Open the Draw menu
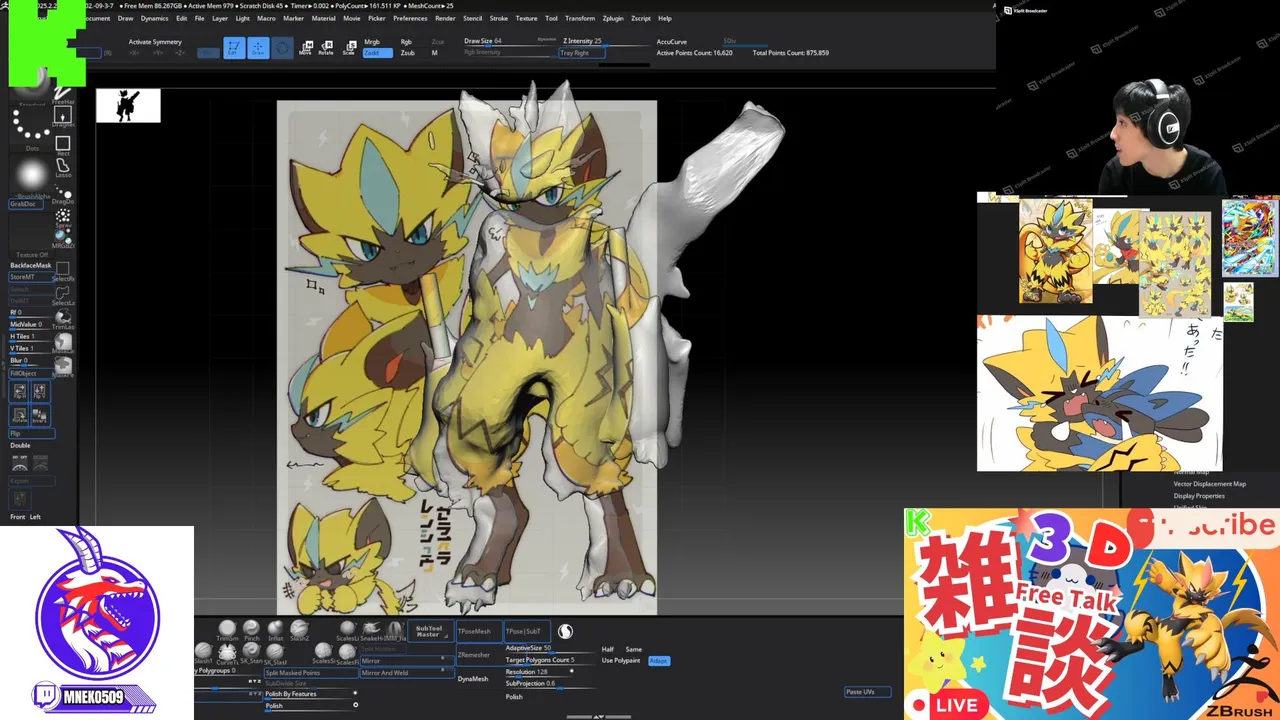The height and width of the screenshot is (720, 1280). coord(125,18)
